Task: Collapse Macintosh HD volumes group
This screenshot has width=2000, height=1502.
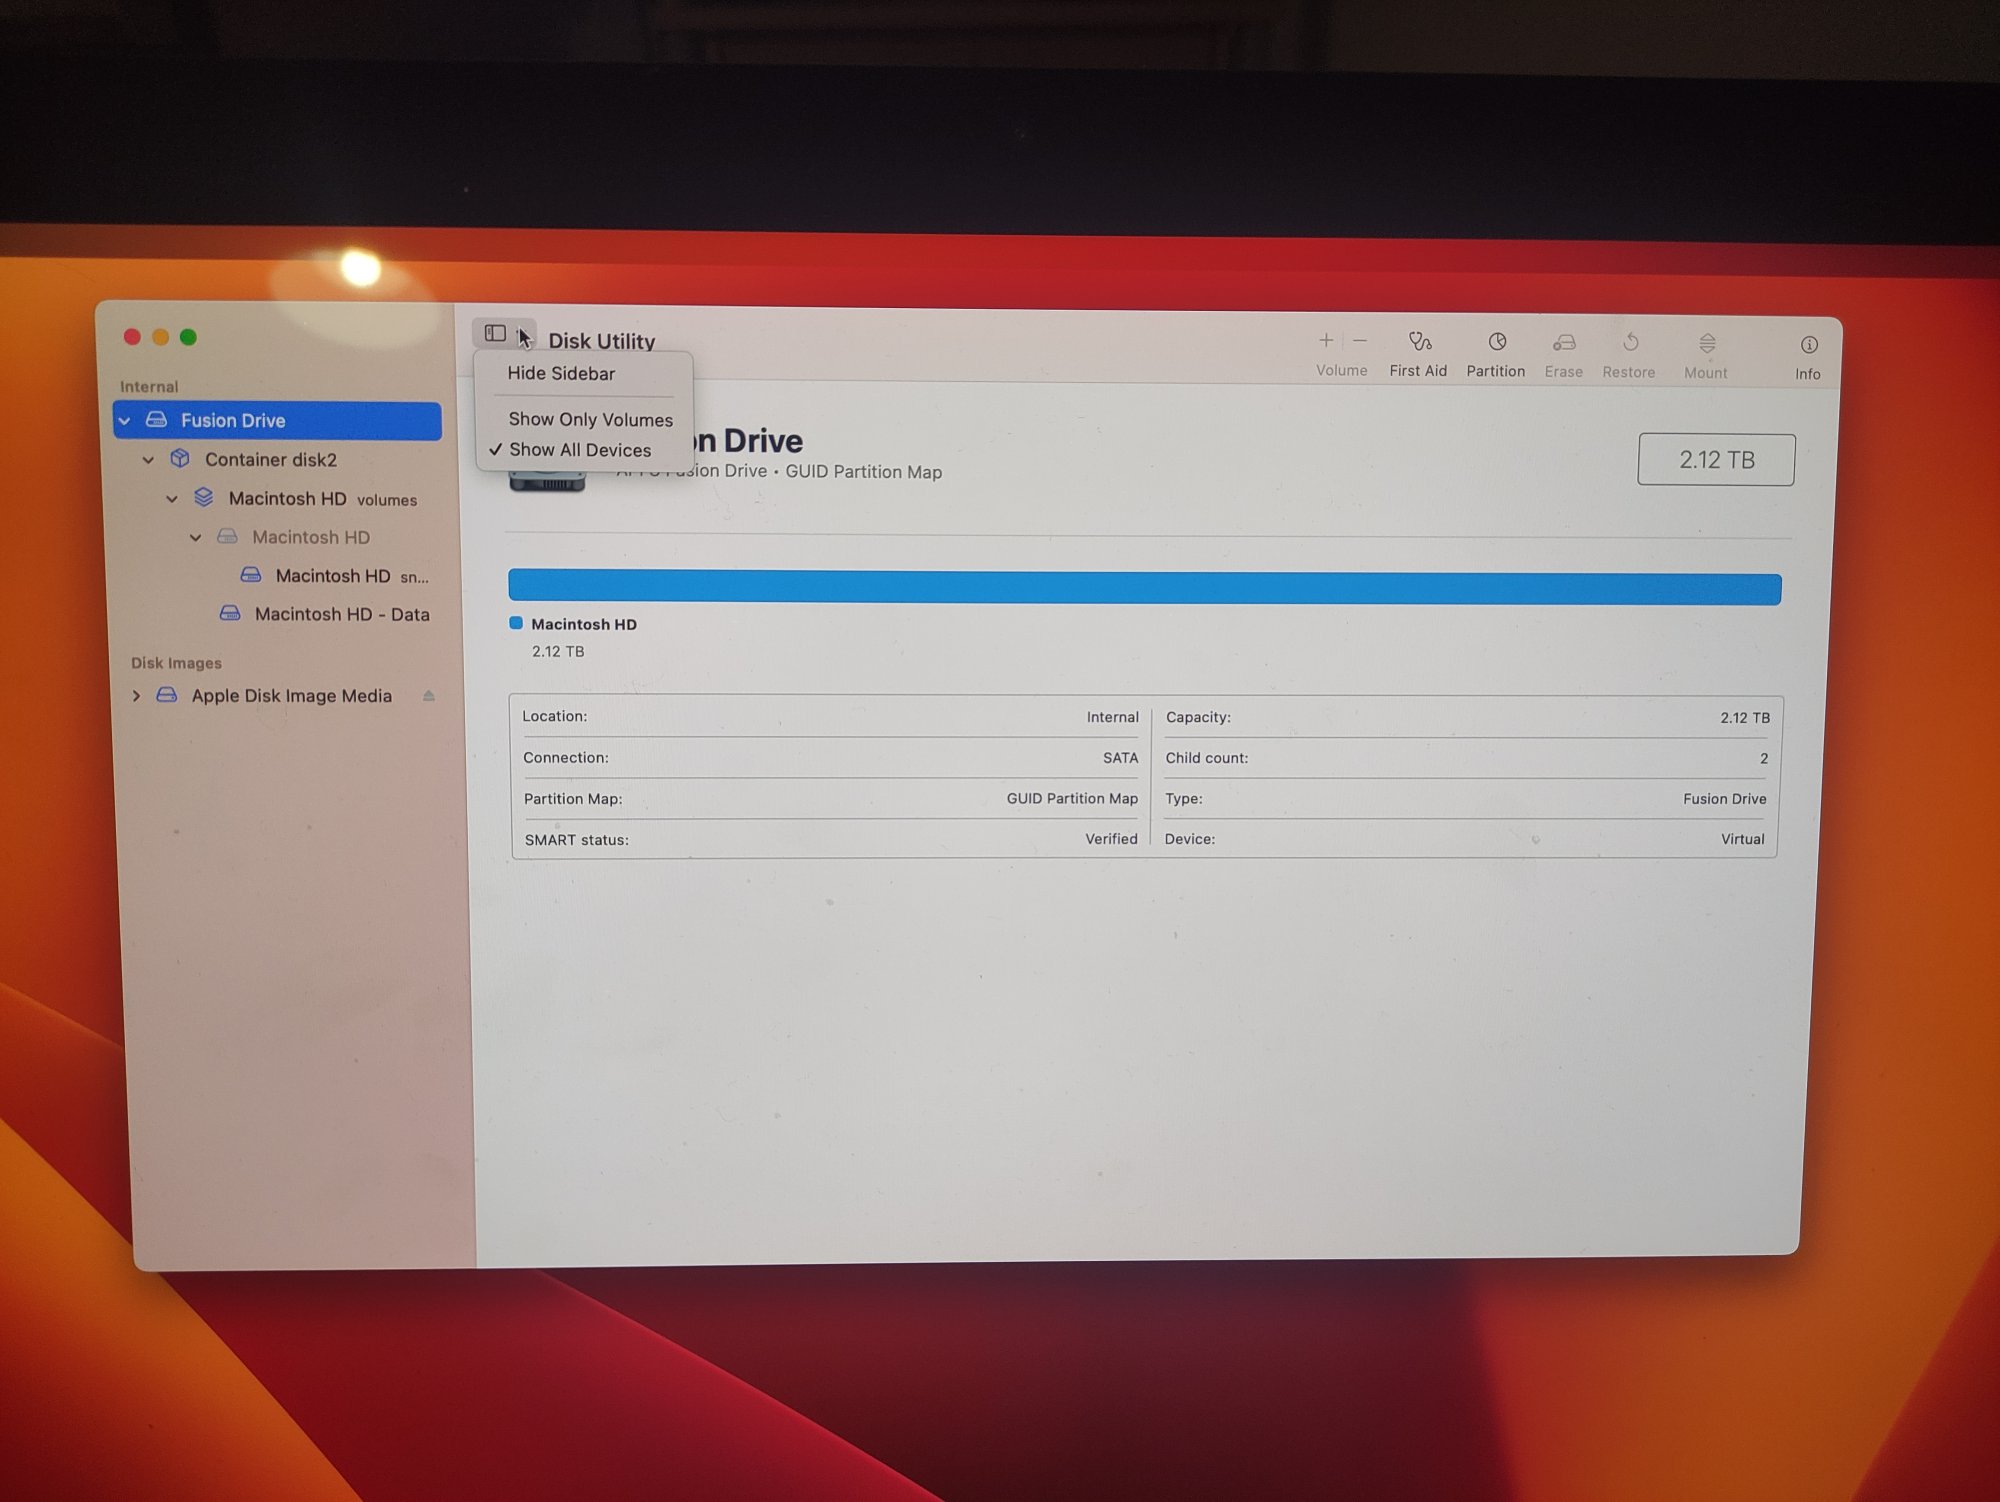Action: [172, 498]
